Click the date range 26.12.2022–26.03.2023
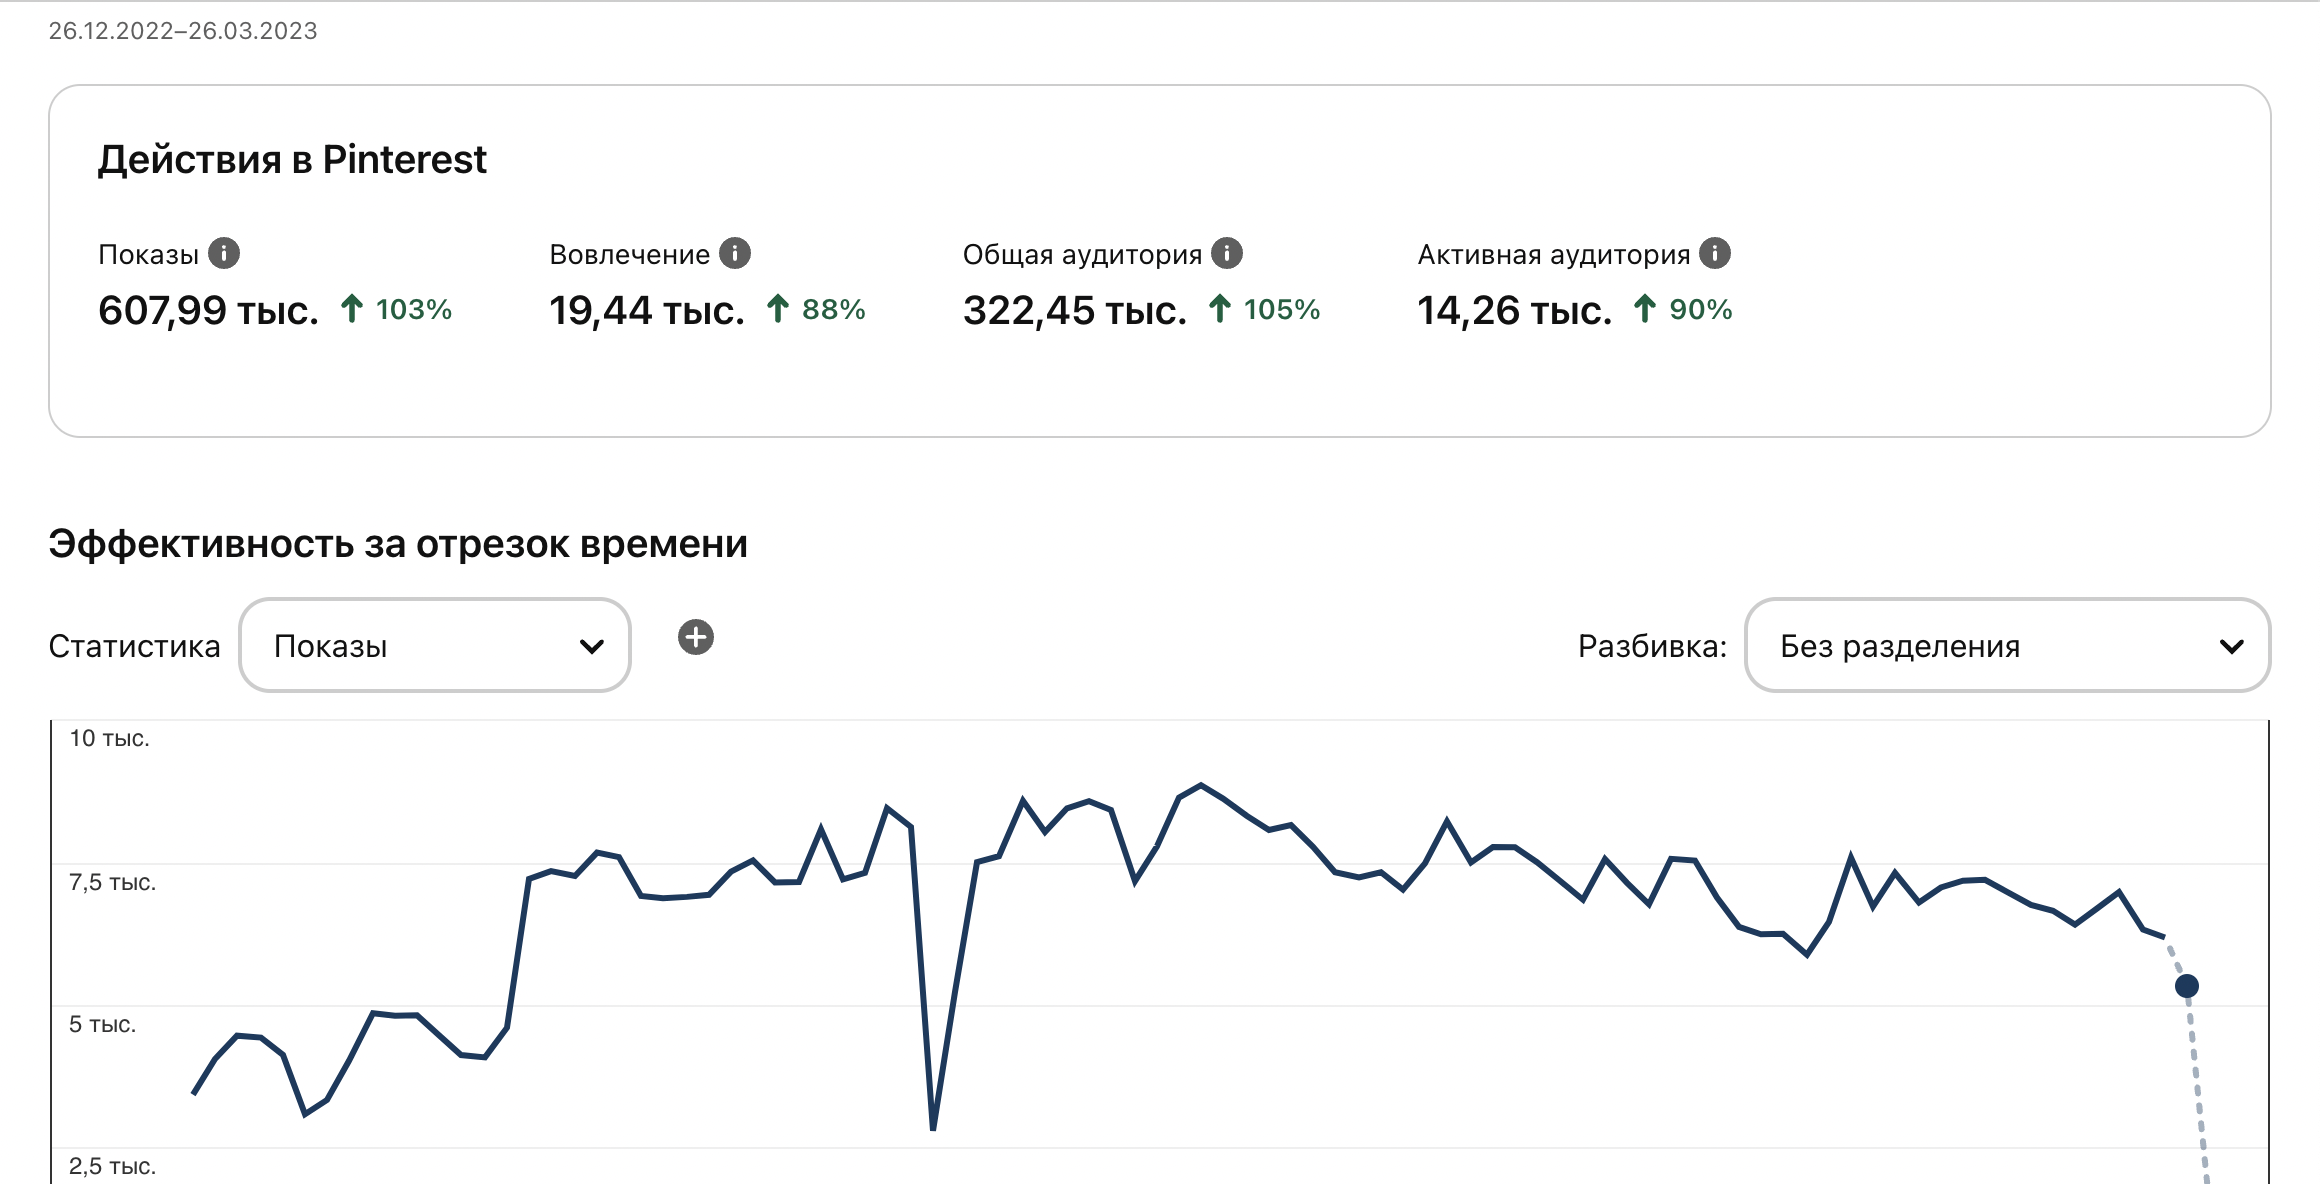Viewport: 2320px width, 1184px height. click(x=183, y=31)
